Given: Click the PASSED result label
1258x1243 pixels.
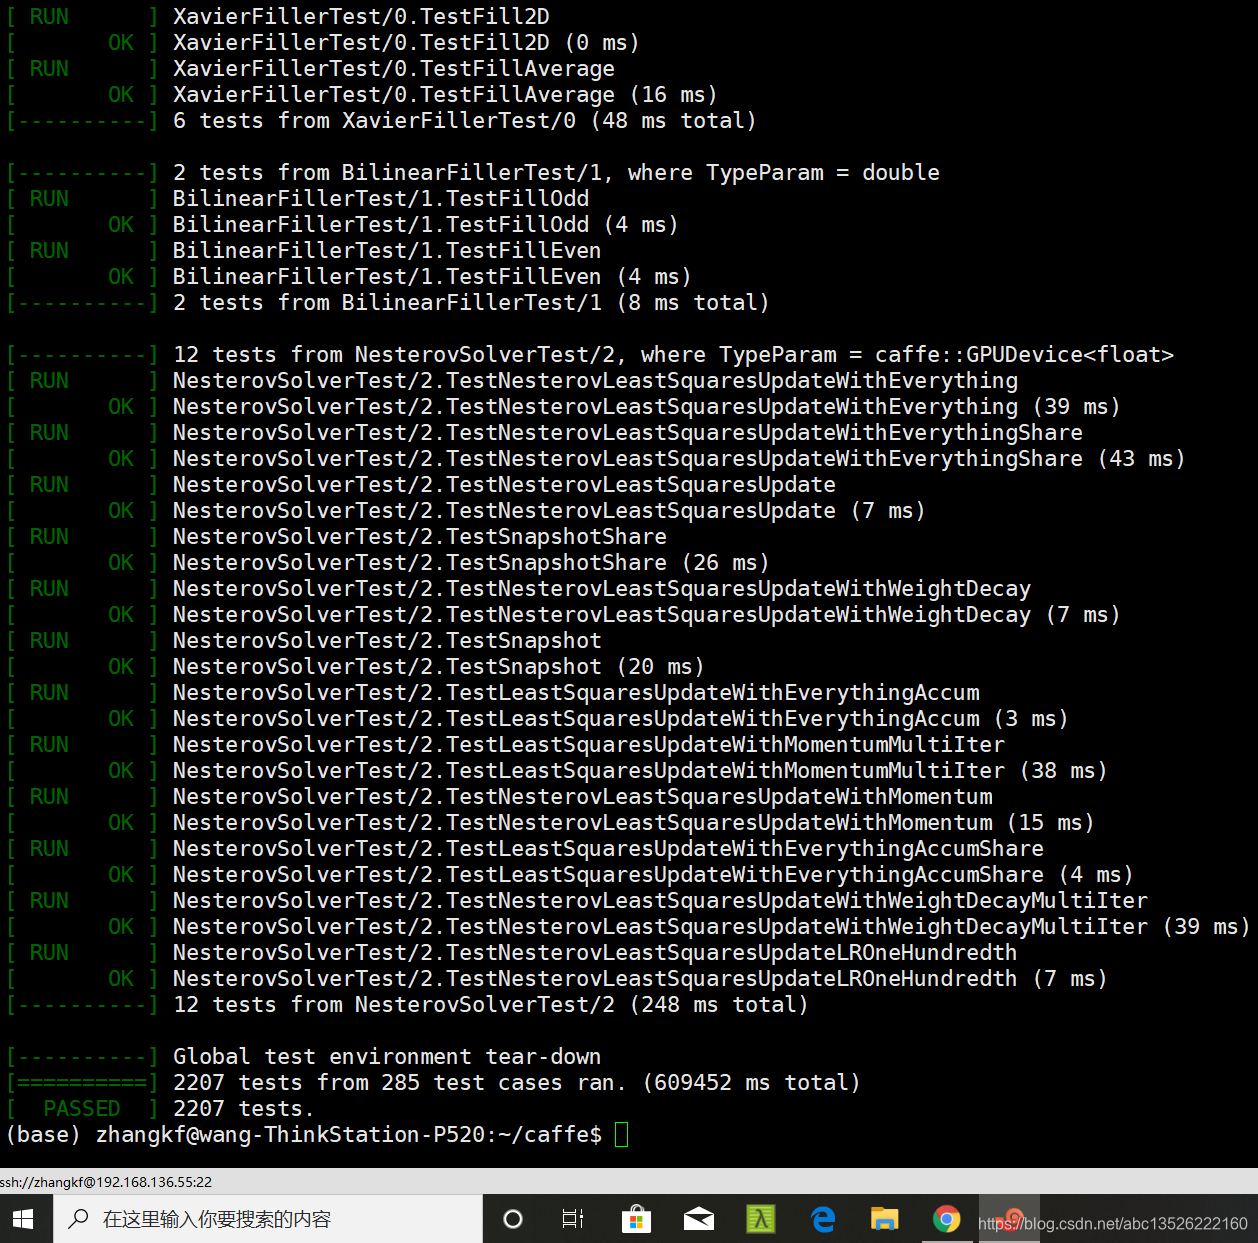Looking at the screenshot, I should pyautogui.click(x=82, y=1109).
